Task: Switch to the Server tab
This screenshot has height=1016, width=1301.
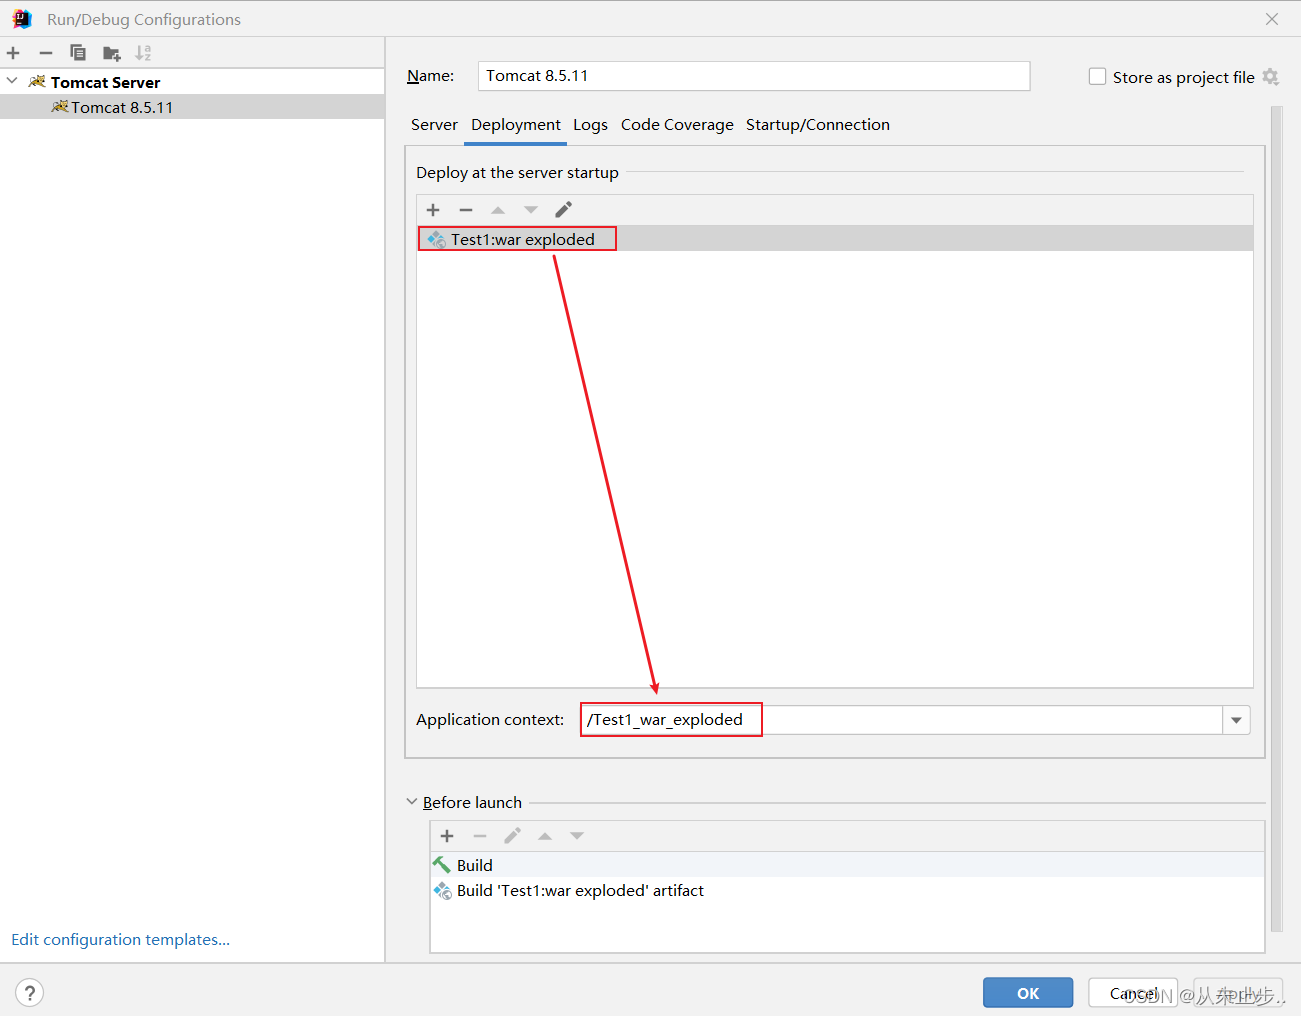Action: 434,125
